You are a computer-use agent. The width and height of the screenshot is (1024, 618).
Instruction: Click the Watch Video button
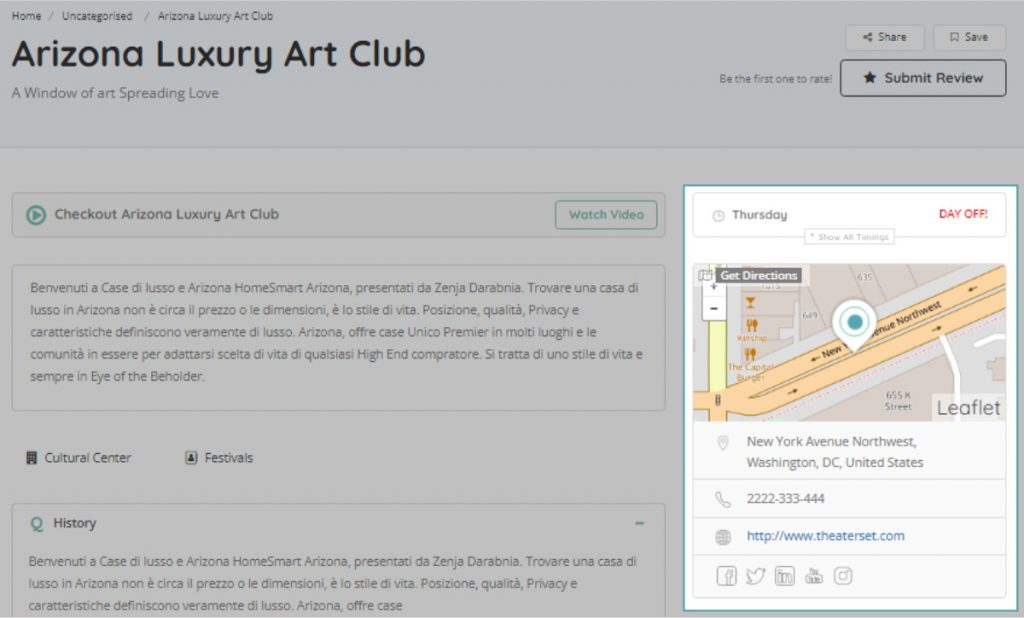[606, 215]
